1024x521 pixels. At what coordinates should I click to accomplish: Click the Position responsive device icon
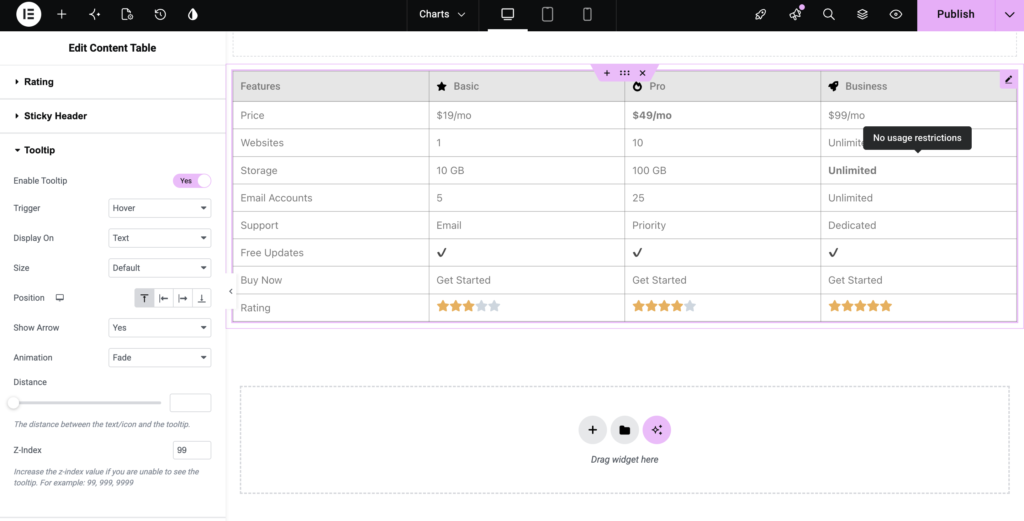(x=60, y=298)
